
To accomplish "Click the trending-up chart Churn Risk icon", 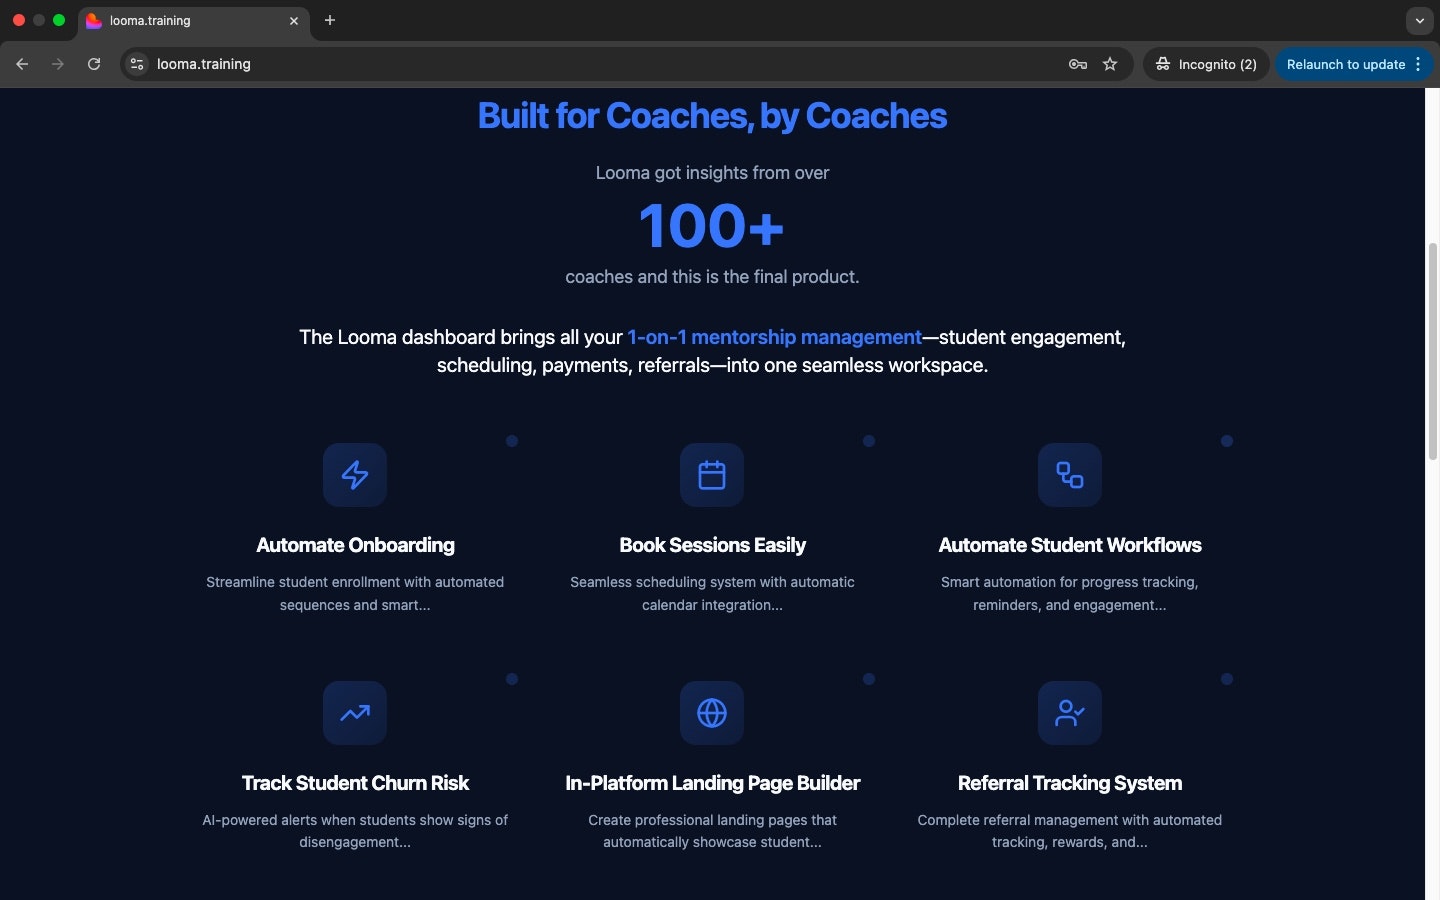I will tap(355, 713).
